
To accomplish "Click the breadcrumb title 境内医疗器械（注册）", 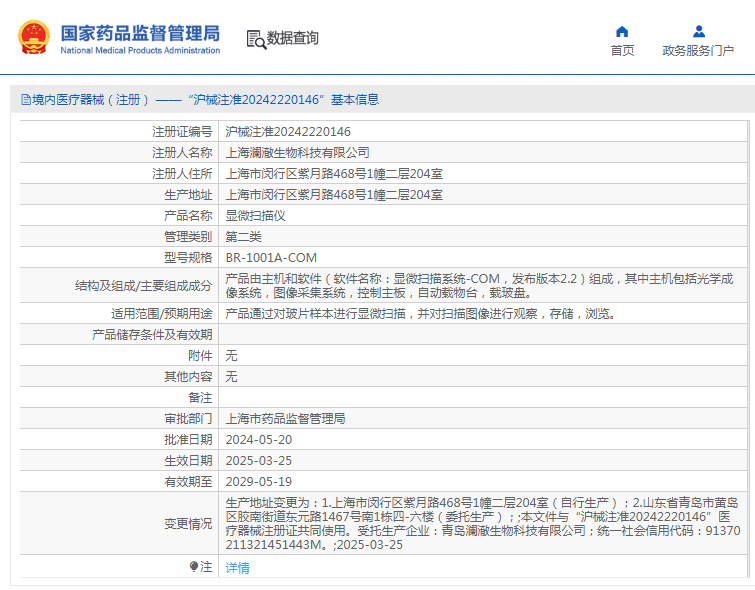I will pyautogui.click(x=90, y=100).
